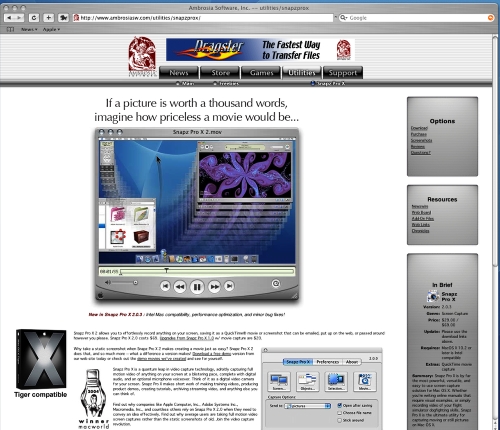The height and width of the screenshot is (430, 500).
Task: Click the Ambrosia Software logo
Action: click(142, 57)
